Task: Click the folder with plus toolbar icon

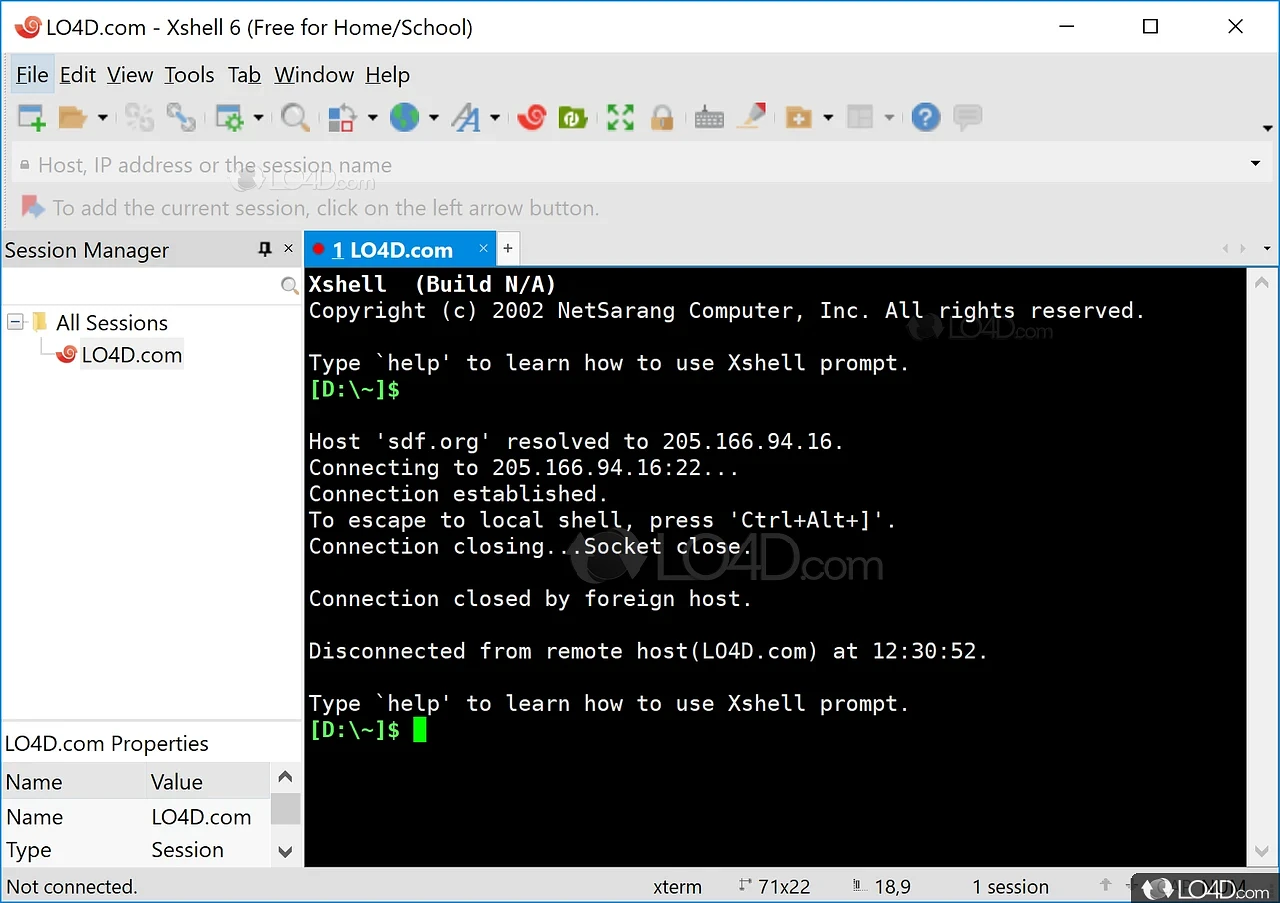Action: point(799,118)
